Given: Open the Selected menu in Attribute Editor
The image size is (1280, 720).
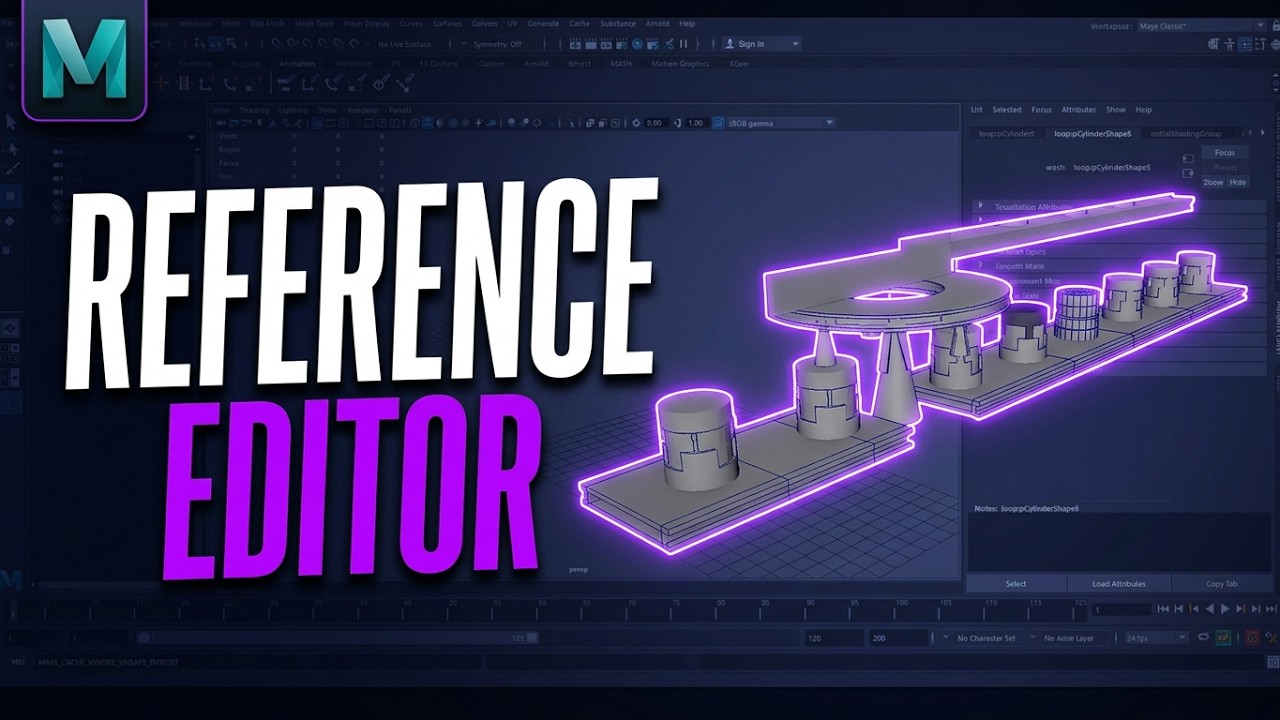Looking at the screenshot, I should coord(1006,110).
